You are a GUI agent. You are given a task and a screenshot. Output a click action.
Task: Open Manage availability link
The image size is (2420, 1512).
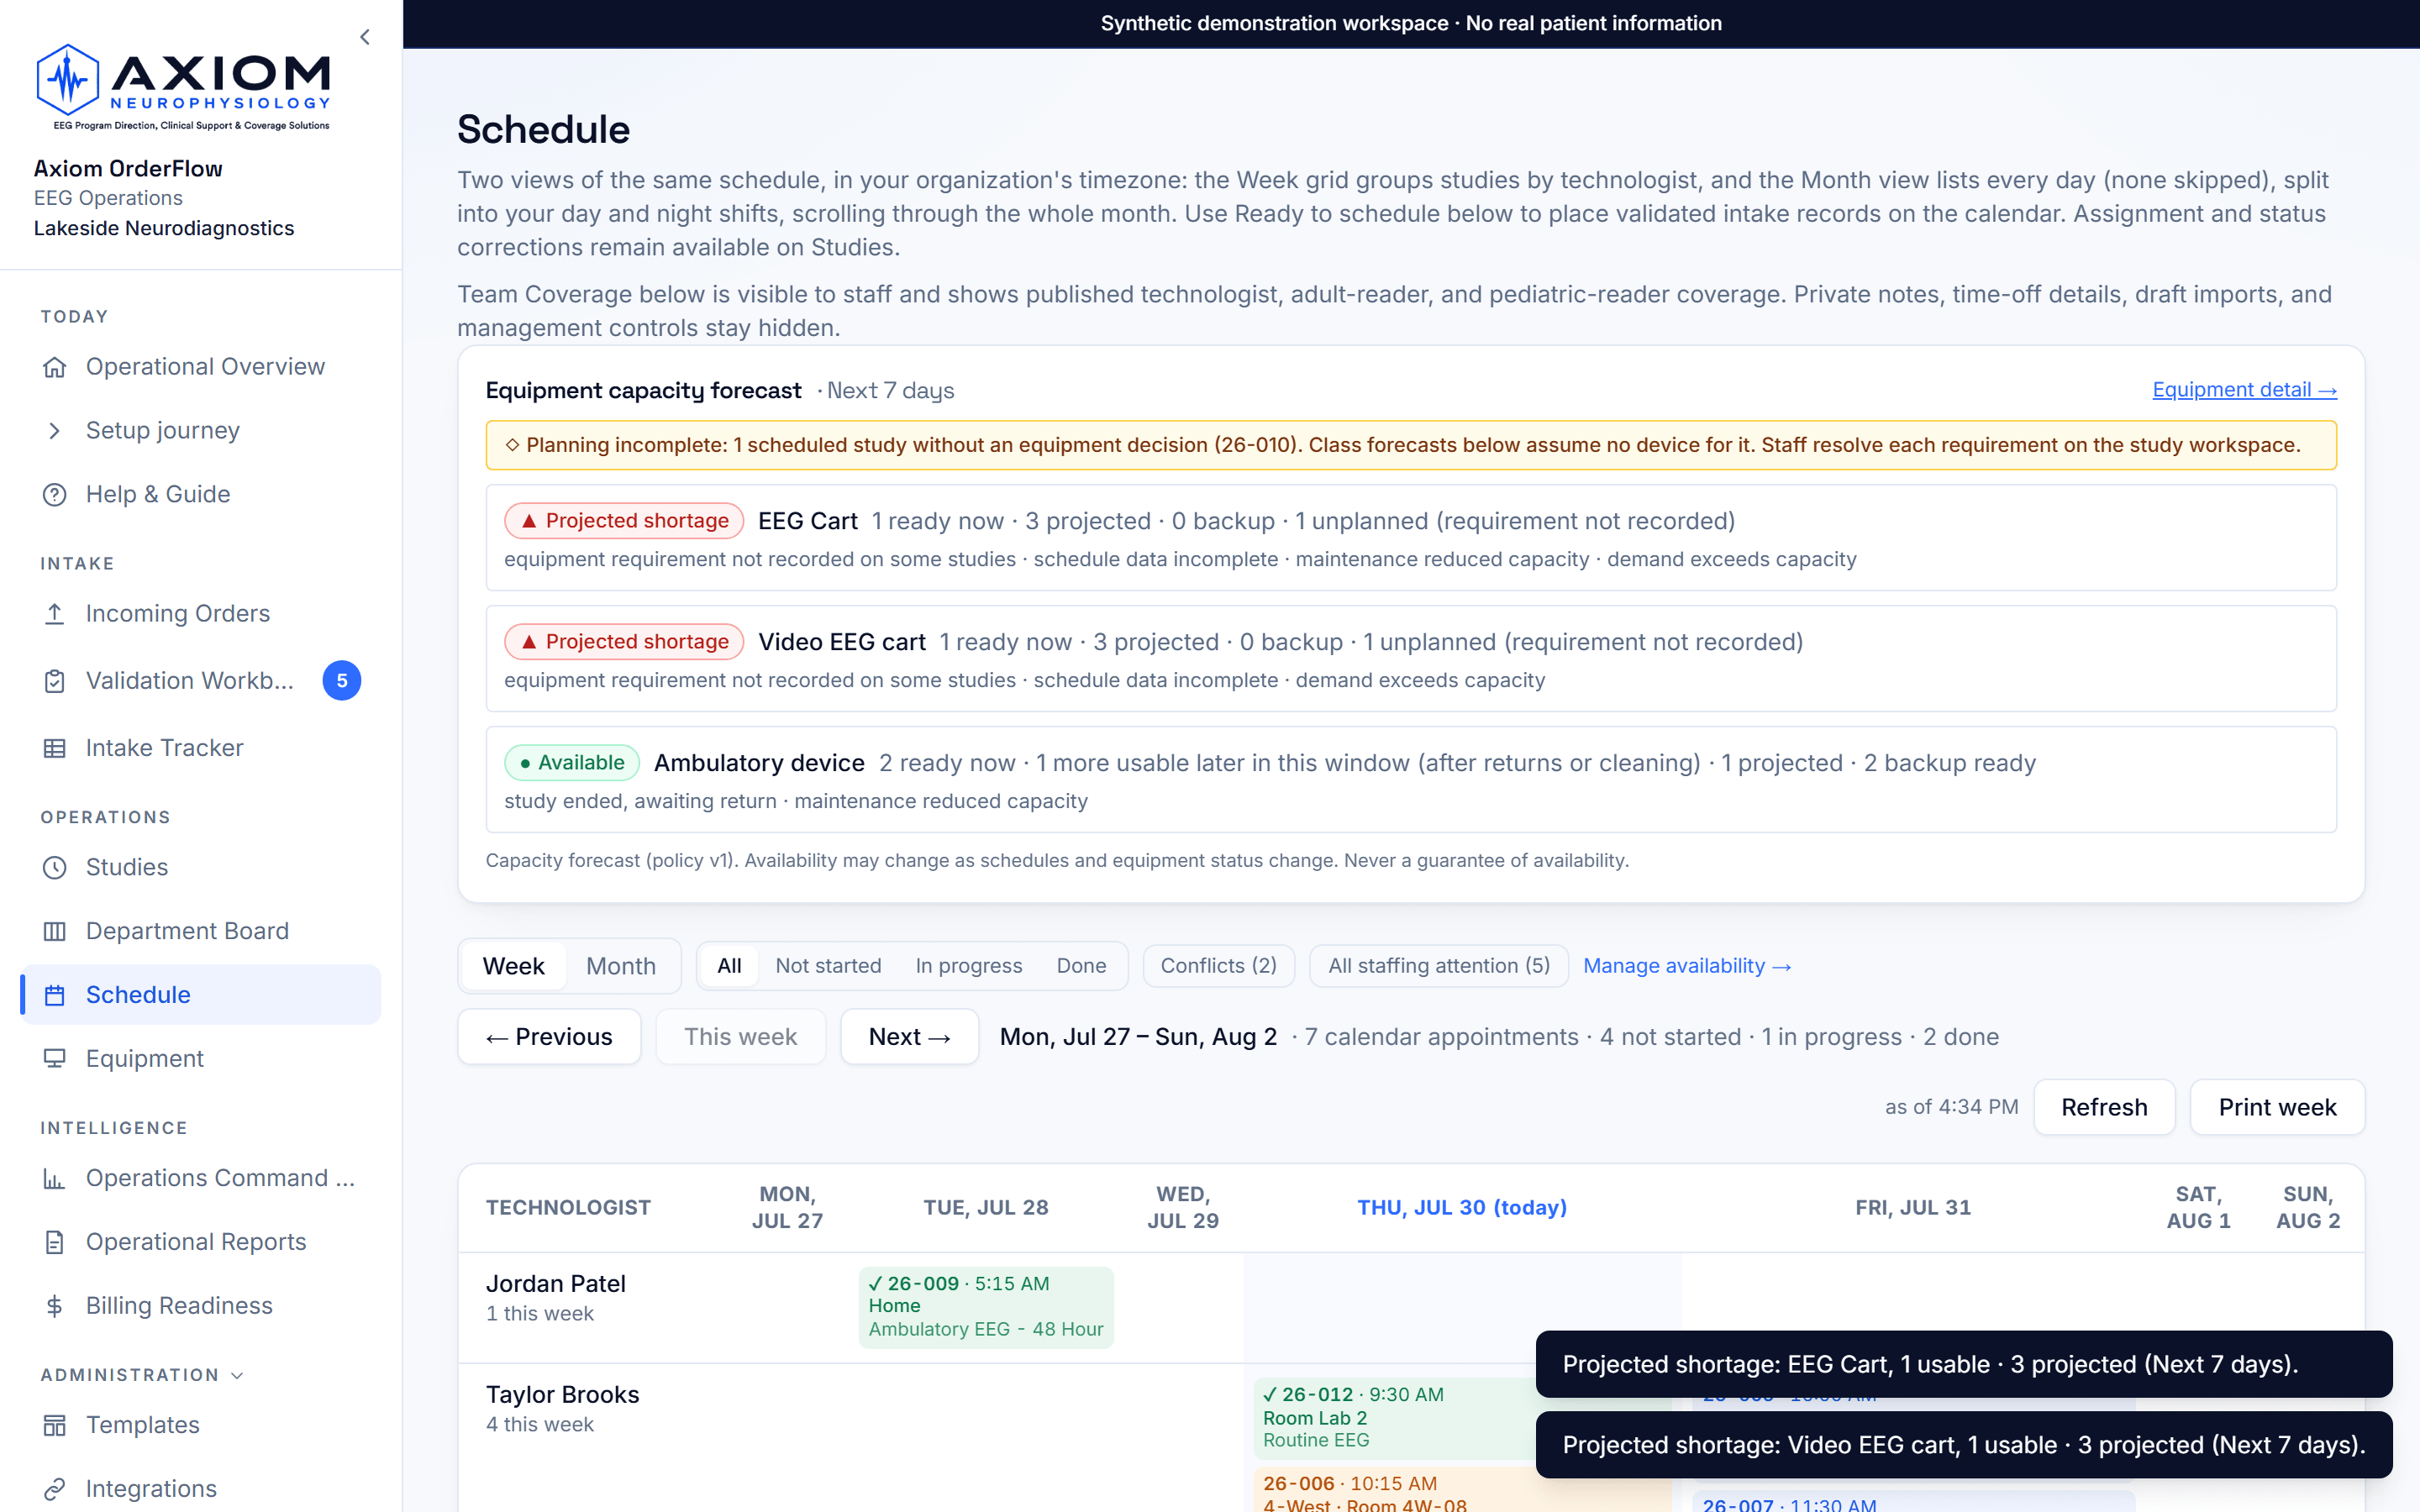(x=1687, y=967)
